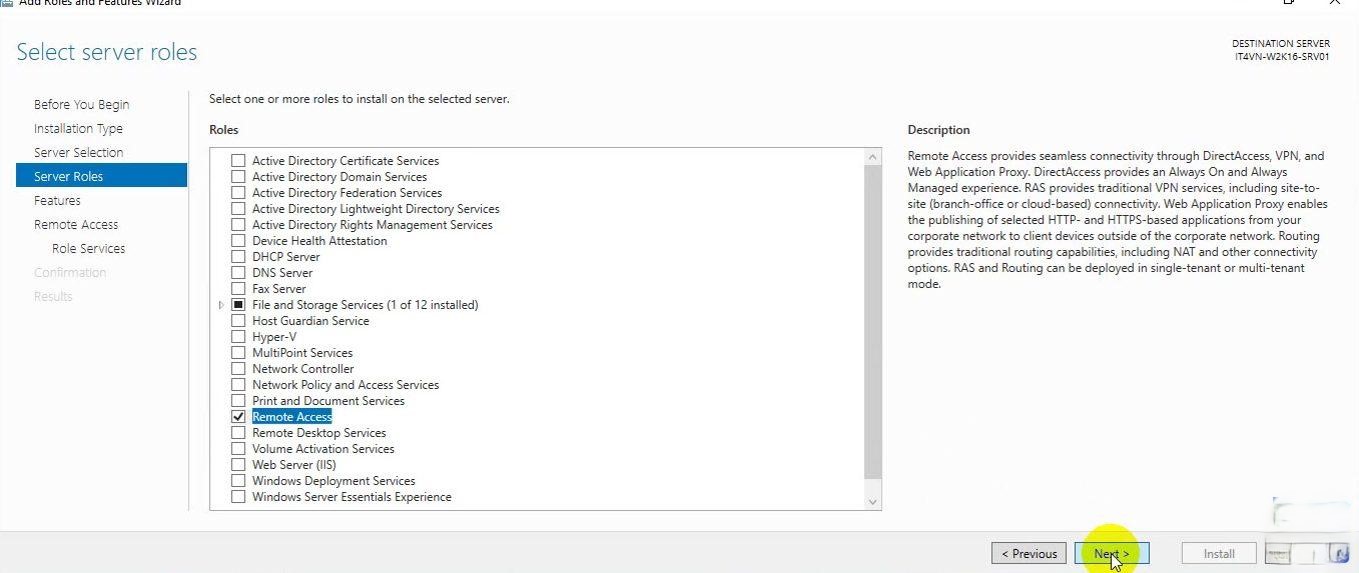Open the Installation Type wizard step

(78, 129)
